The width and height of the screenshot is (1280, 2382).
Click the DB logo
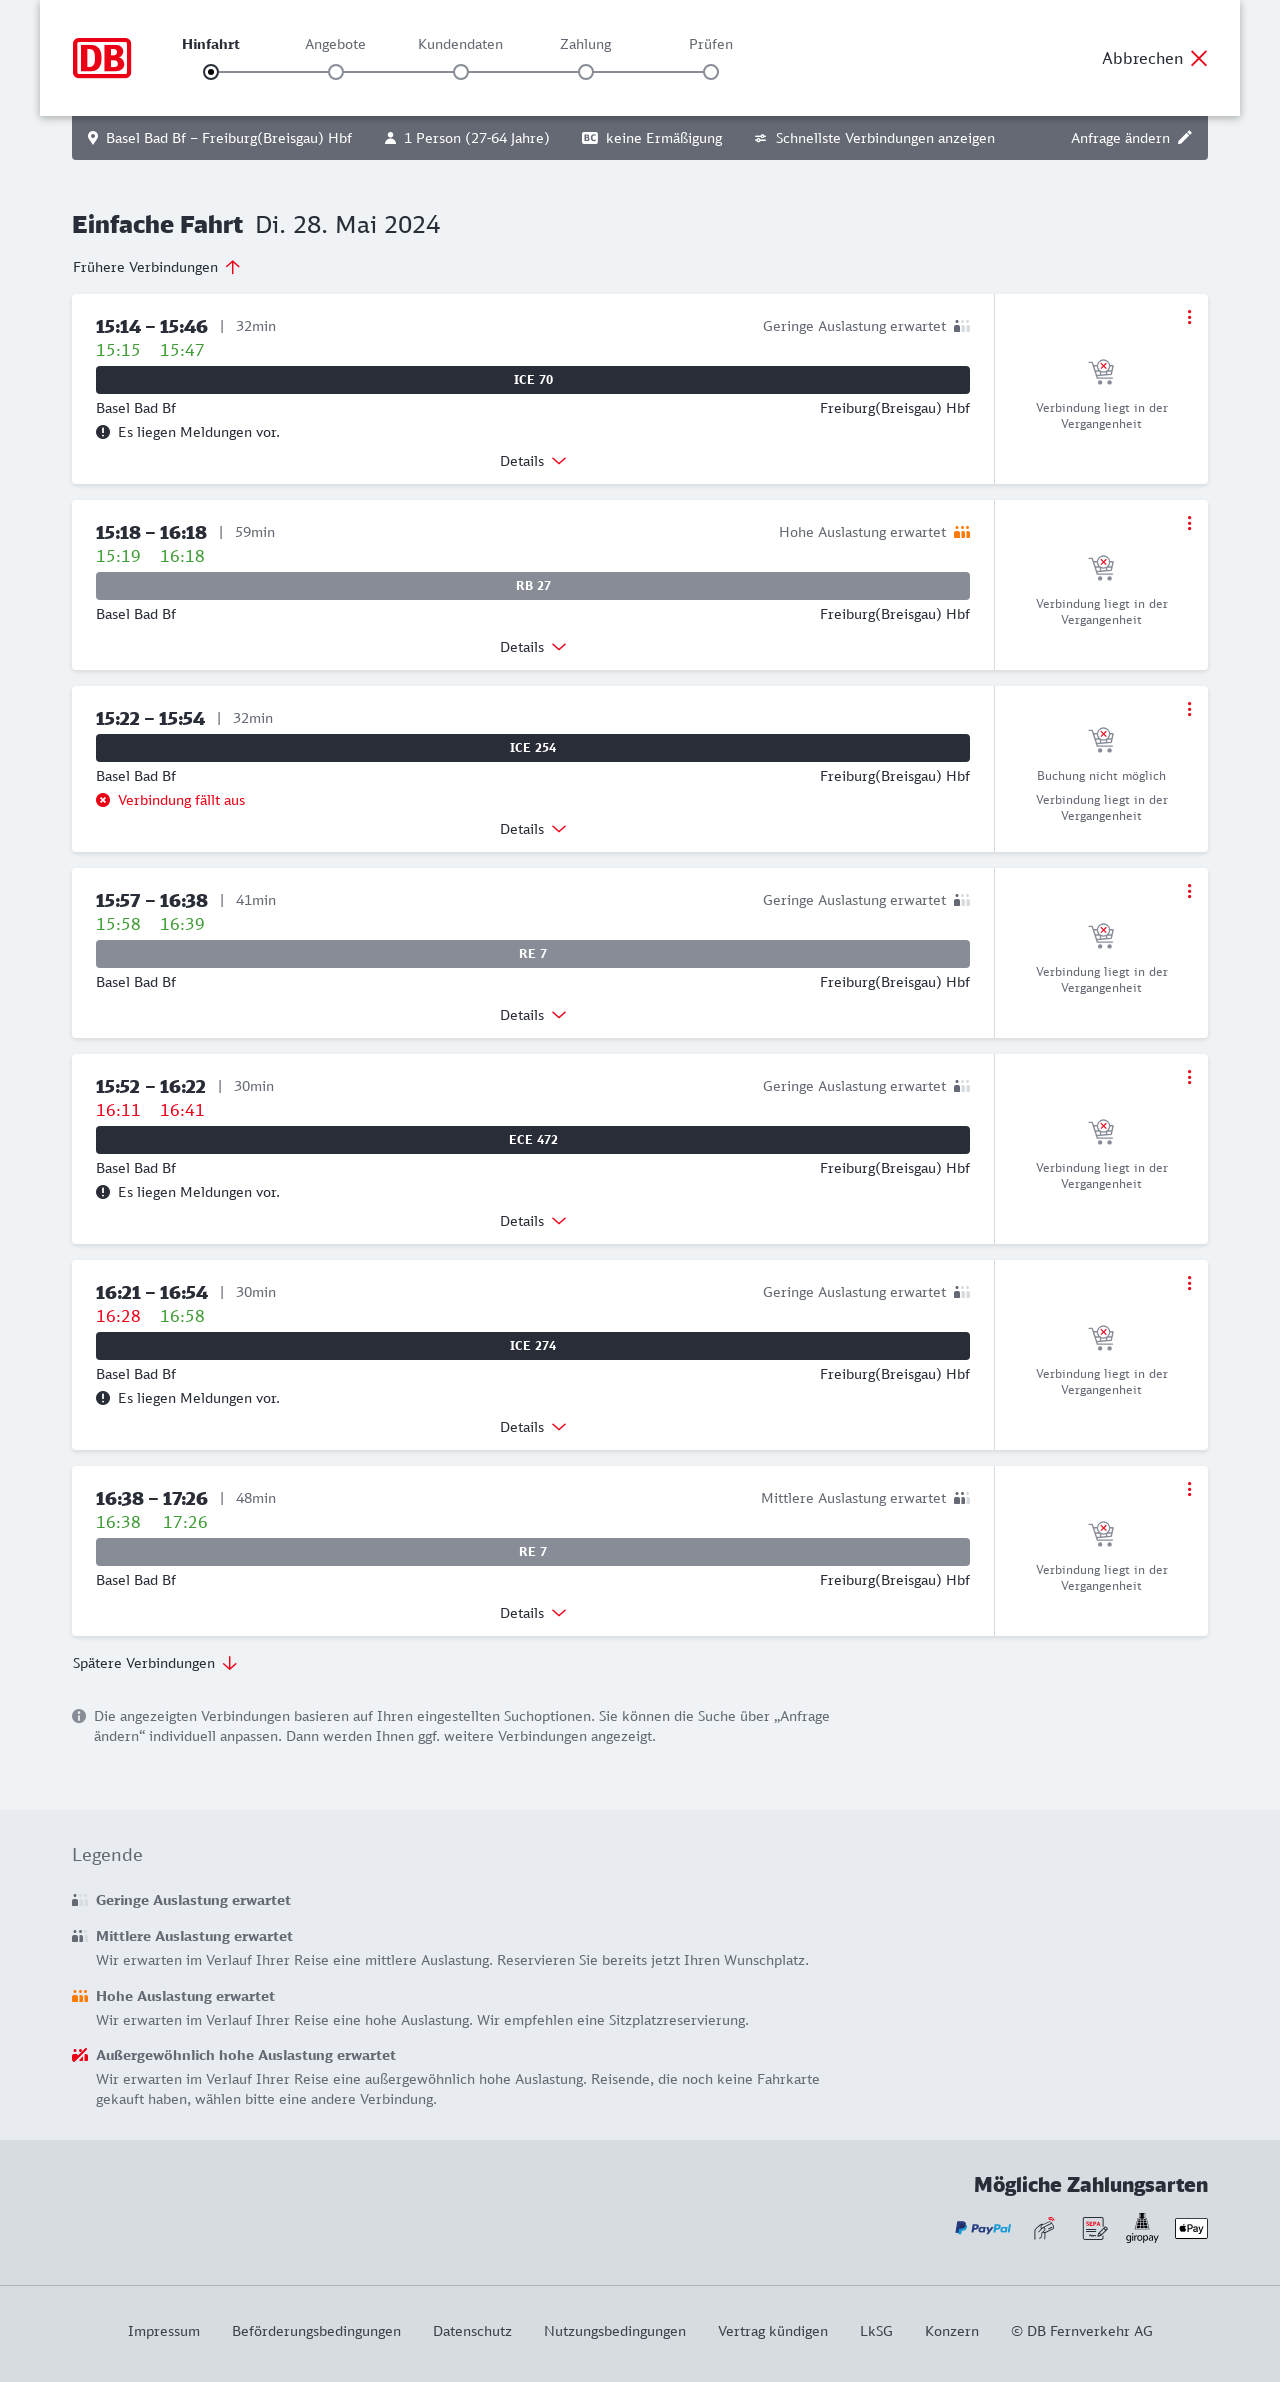click(x=102, y=58)
